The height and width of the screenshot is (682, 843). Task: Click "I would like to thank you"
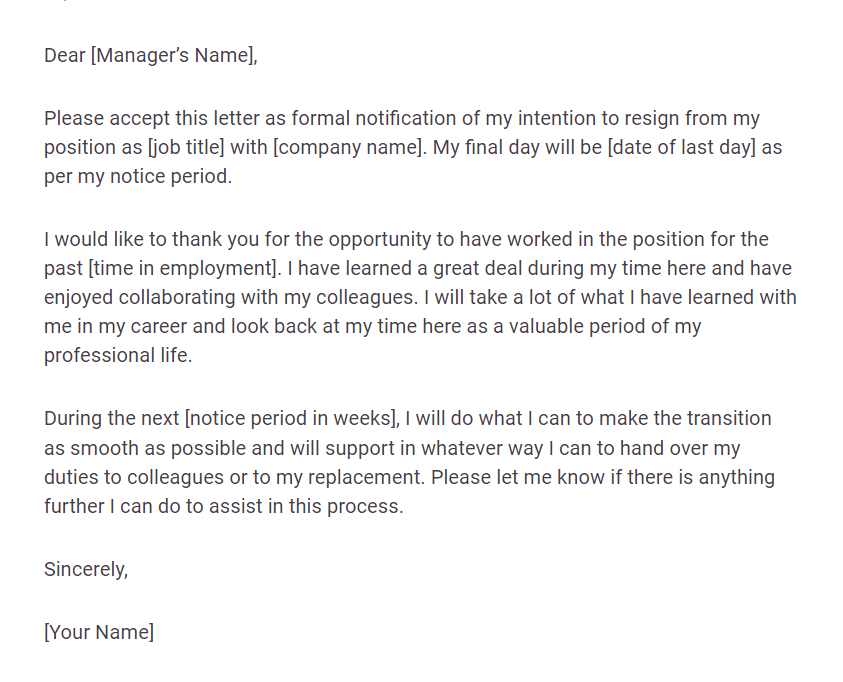156,239
